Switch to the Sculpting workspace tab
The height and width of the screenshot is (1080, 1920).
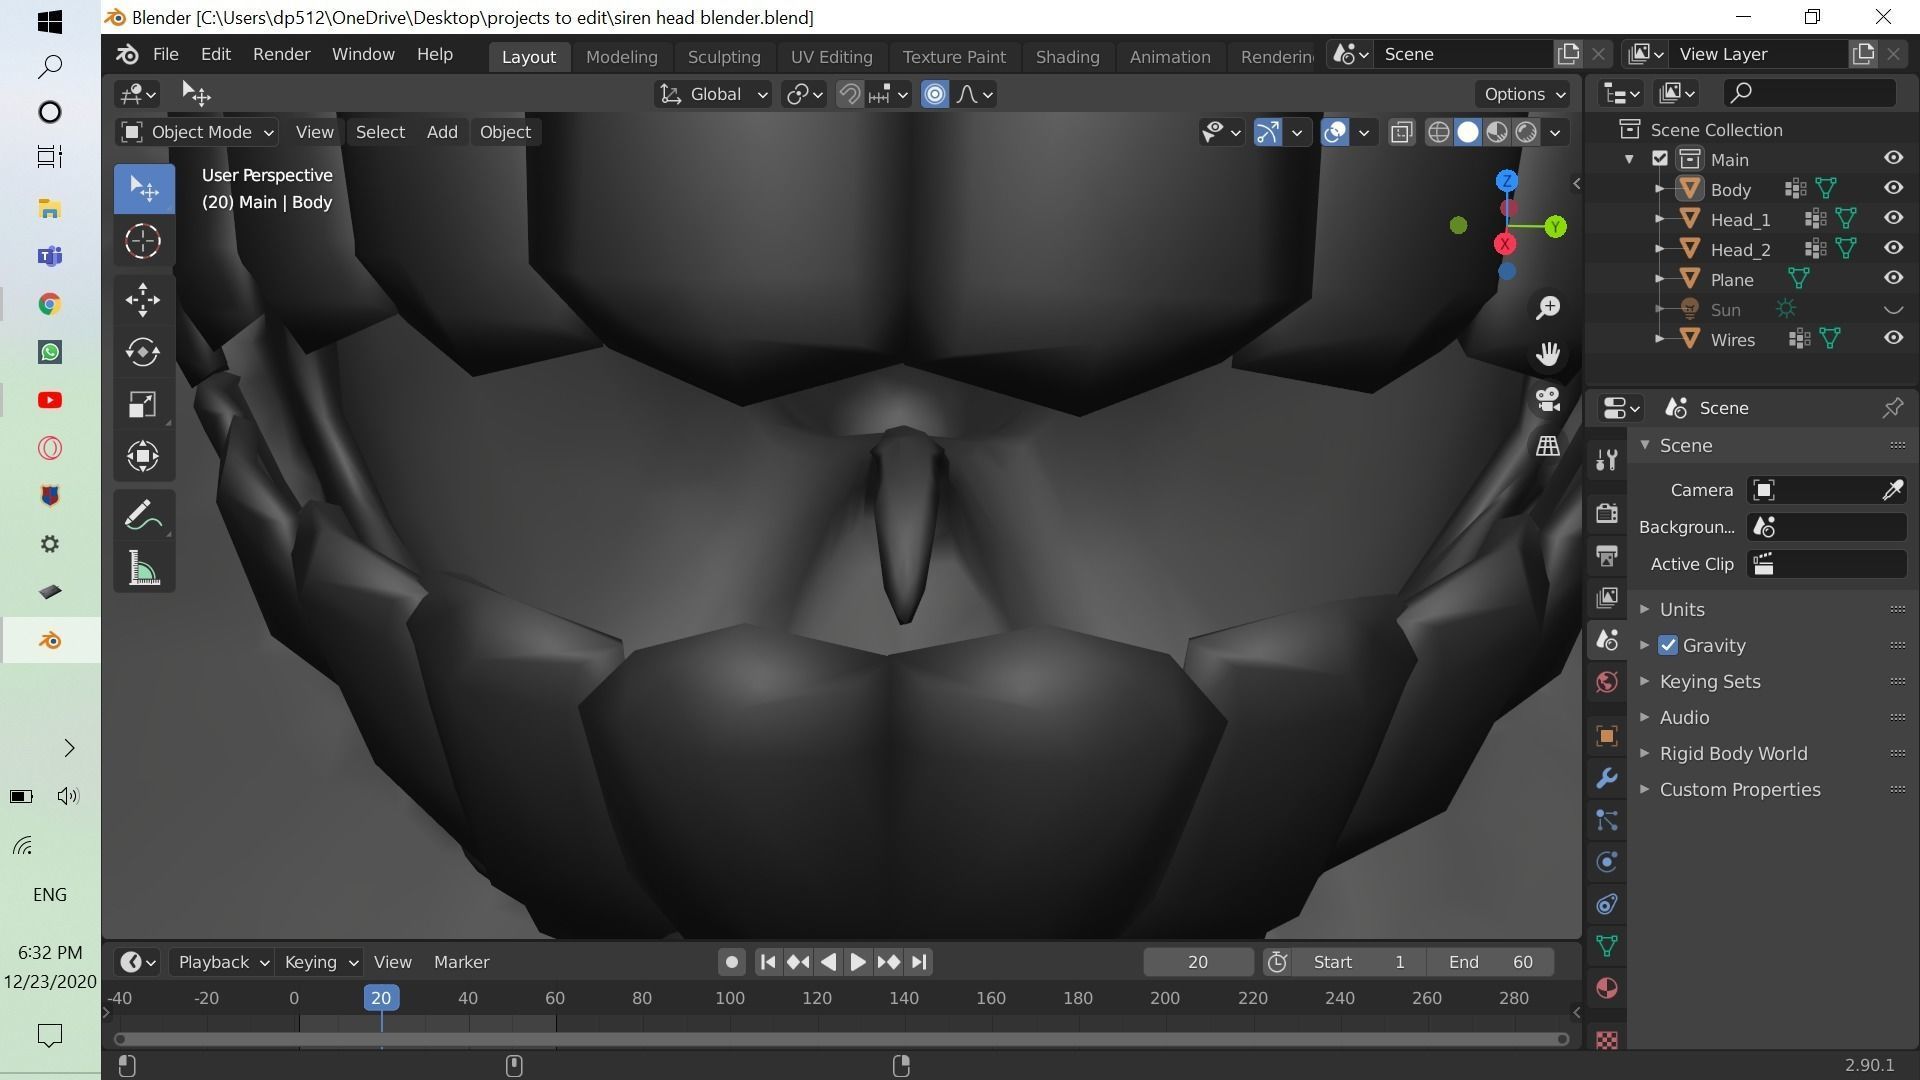723,57
